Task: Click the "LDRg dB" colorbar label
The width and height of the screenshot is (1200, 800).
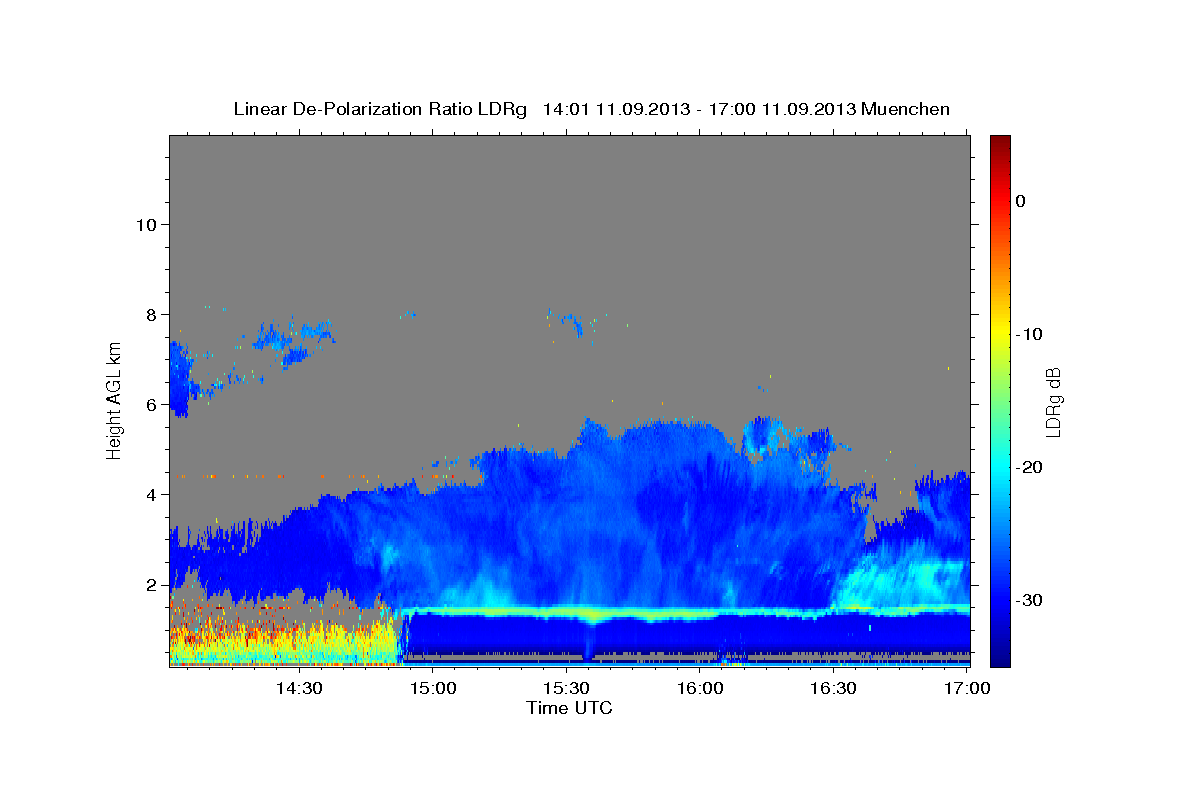Action: tap(1052, 402)
